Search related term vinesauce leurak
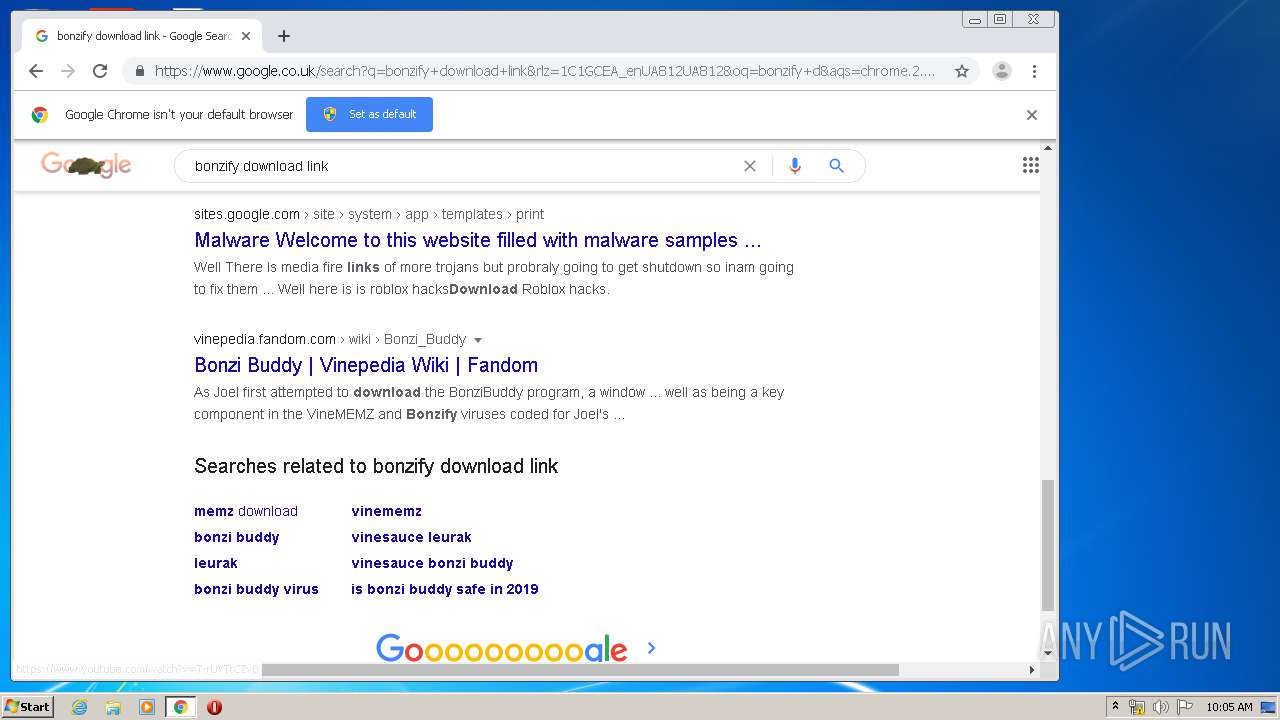The width and height of the screenshot is (1280, 720). point(411,537)
